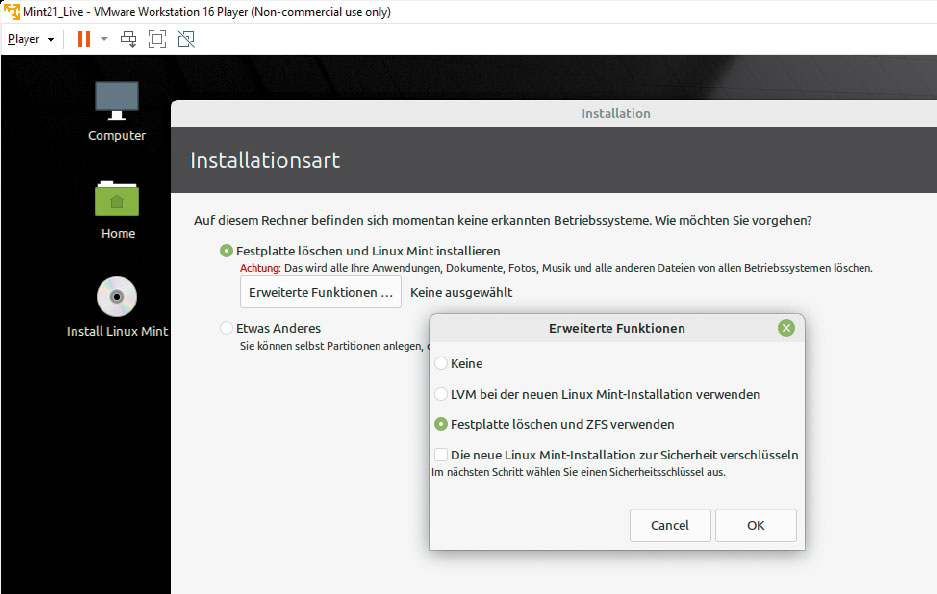Pause the virtual machine with orange pause icon
This screenshot has height=594, width=937.
coord(84,39)
